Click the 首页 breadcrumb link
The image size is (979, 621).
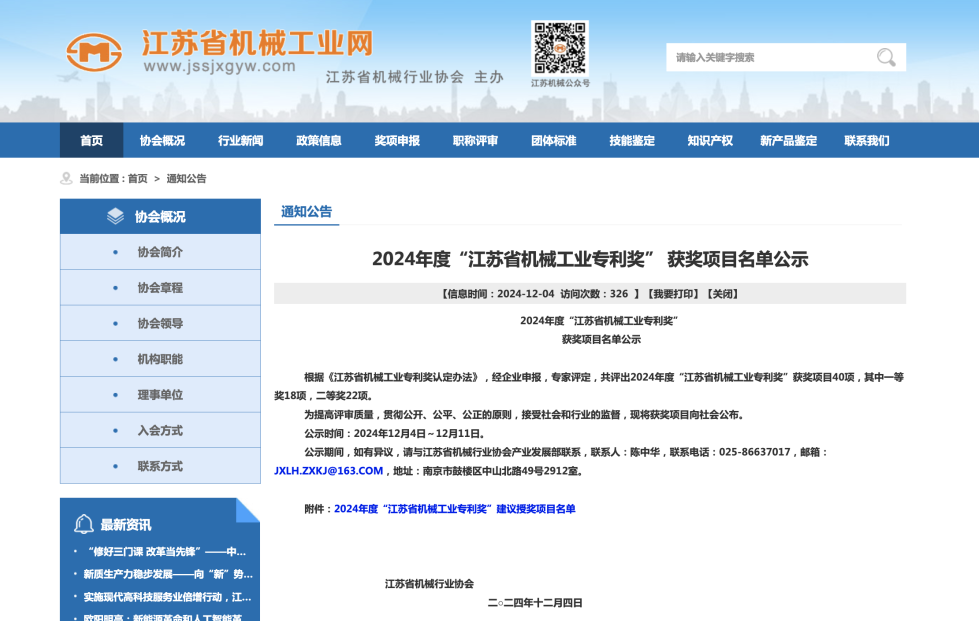coord(137,178)
